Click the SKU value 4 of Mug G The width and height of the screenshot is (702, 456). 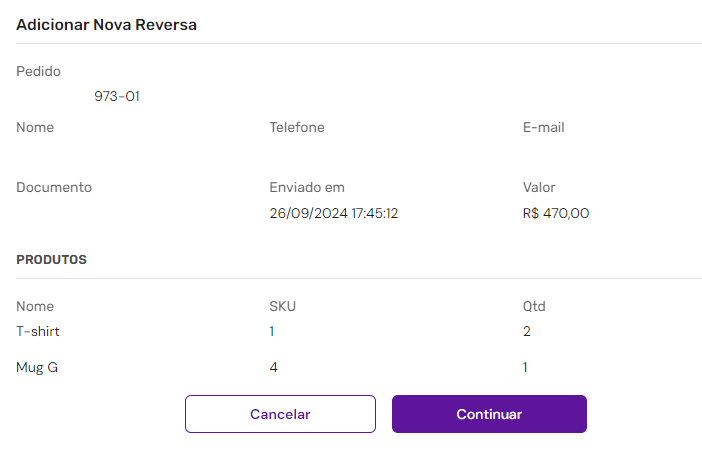[274, 368]
